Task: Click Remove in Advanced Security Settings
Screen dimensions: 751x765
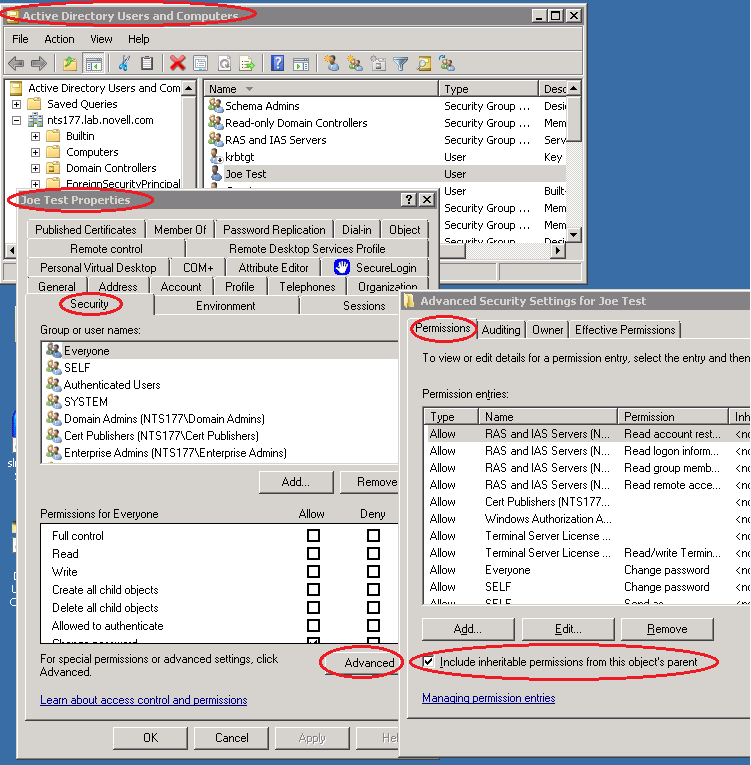Action: (667, 629)
